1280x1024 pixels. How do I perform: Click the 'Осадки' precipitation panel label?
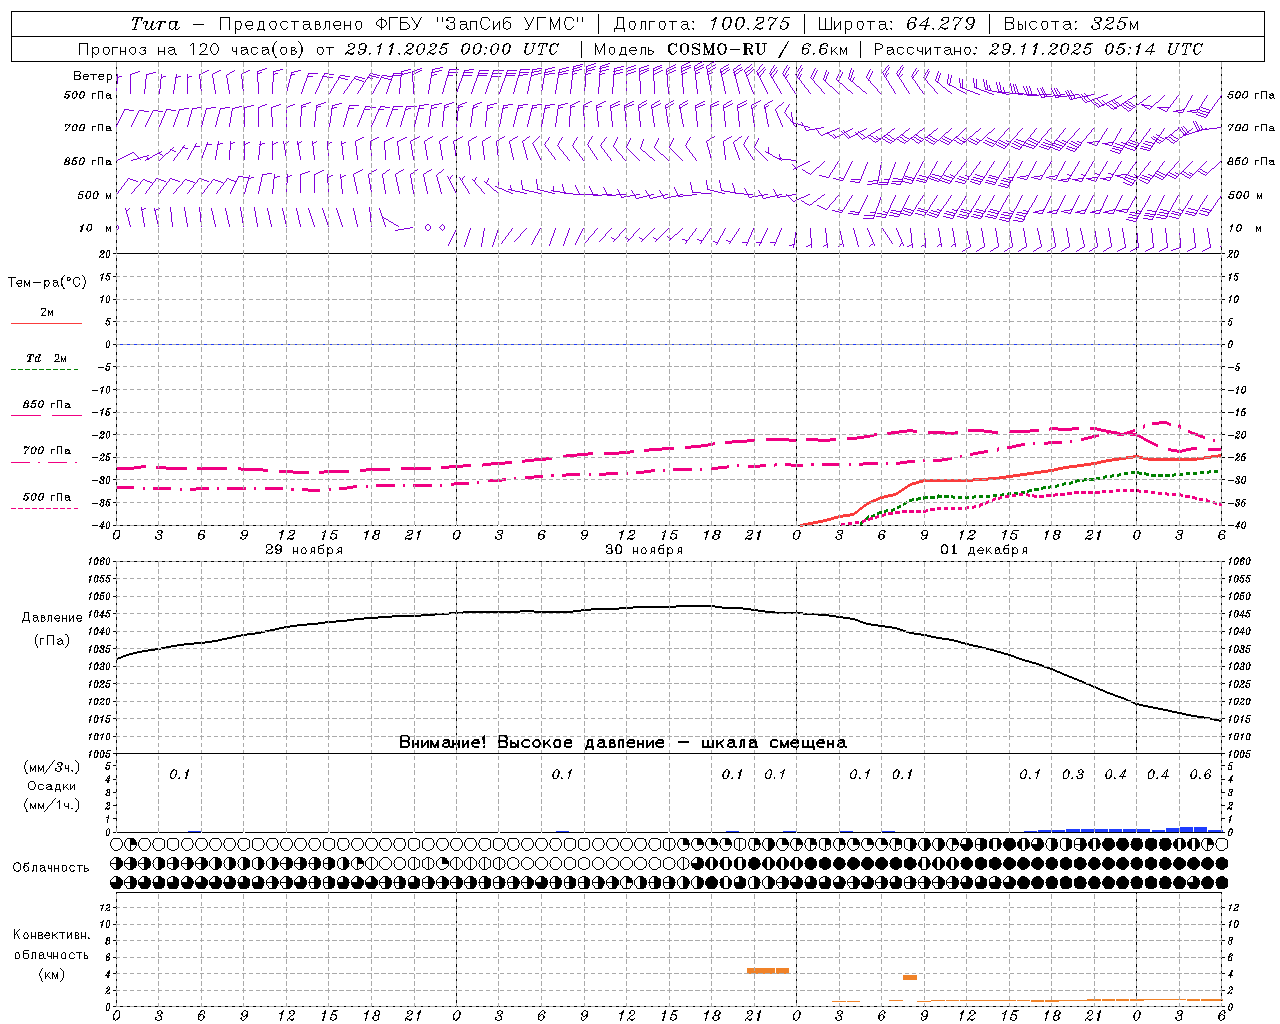click(x=52, y=786)
